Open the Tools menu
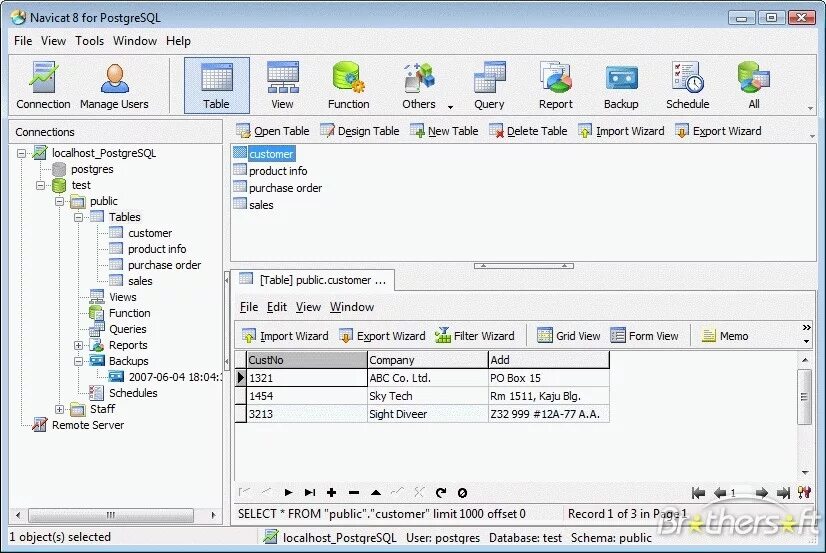The image size is (826, 553). pyautogui.click(x=90, y=41)
